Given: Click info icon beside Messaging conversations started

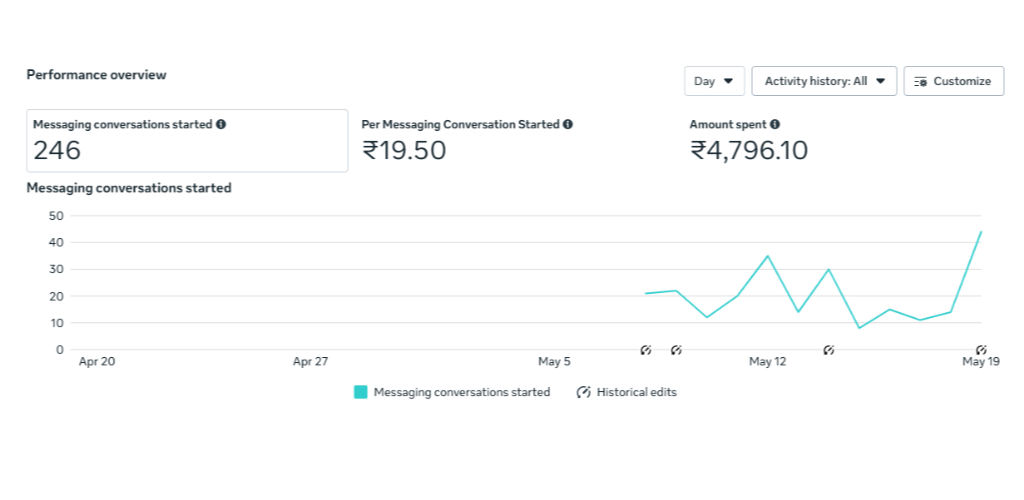Looking at the screenshot, I should pos(221,124).
